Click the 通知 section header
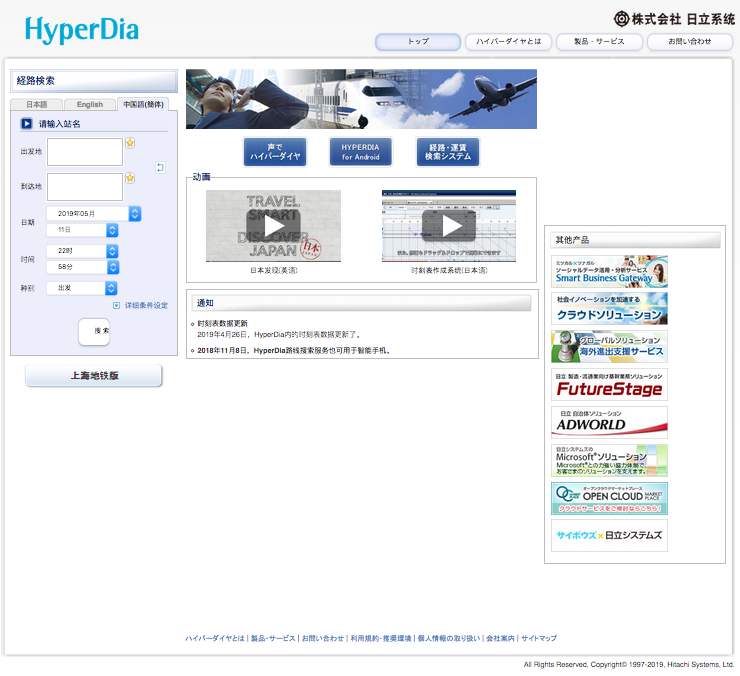The height and width of the screenshot is (676, 740). [x=362, y=303]
